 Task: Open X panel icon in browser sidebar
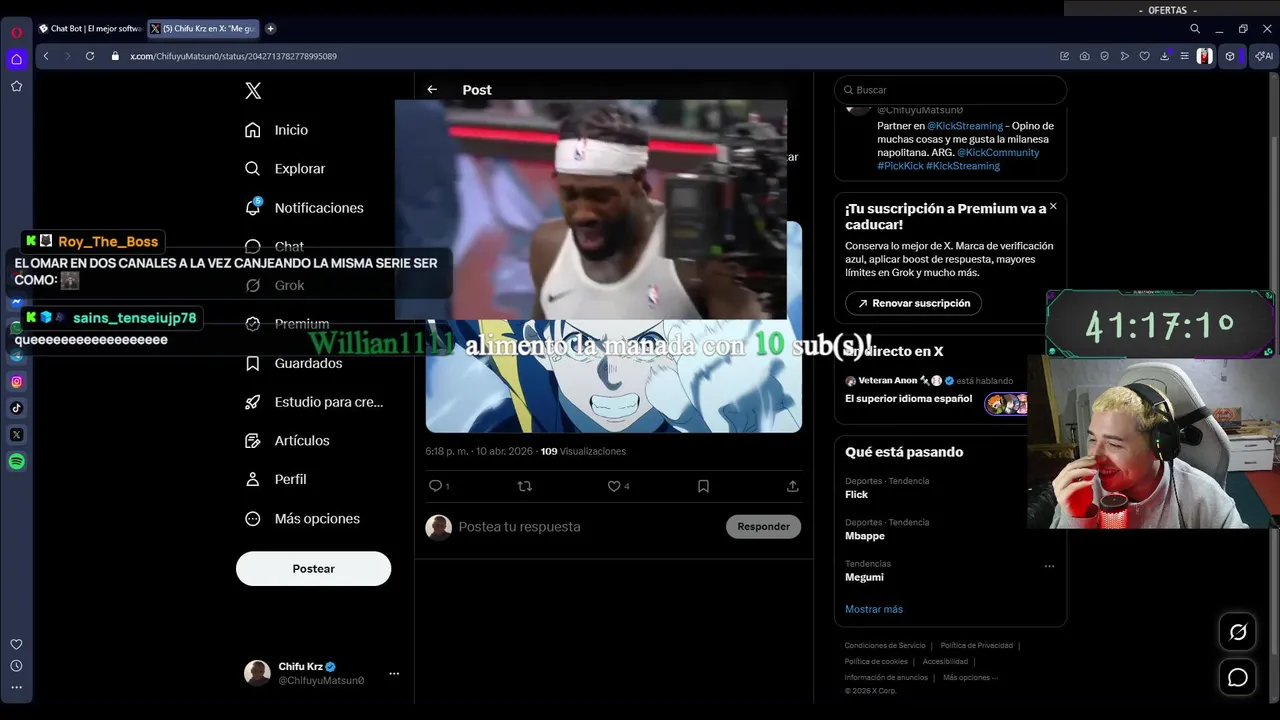tap(17, 435)
